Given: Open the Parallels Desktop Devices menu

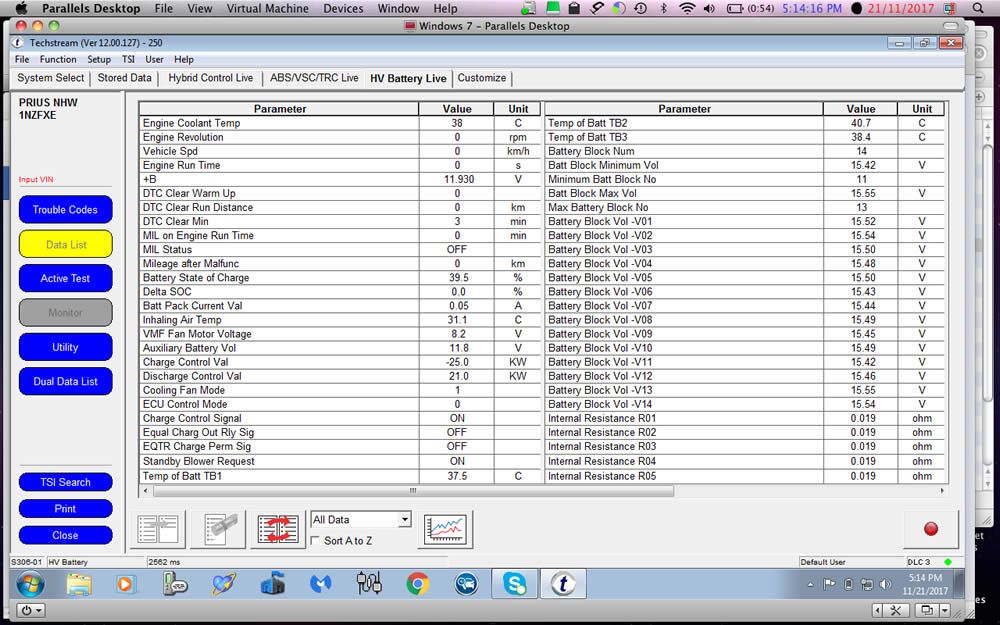Looking at the screenshot, I should tap(343, 8).
